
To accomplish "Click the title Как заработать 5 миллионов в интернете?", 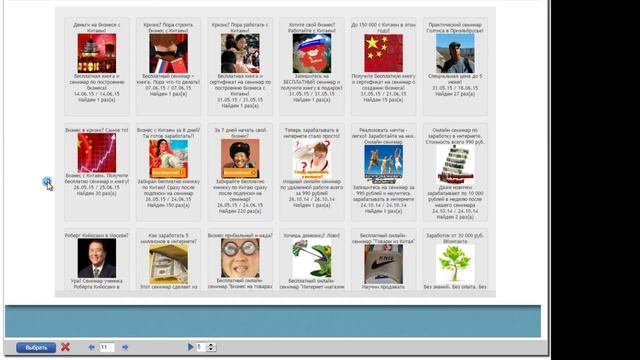I will pos(168,238).
